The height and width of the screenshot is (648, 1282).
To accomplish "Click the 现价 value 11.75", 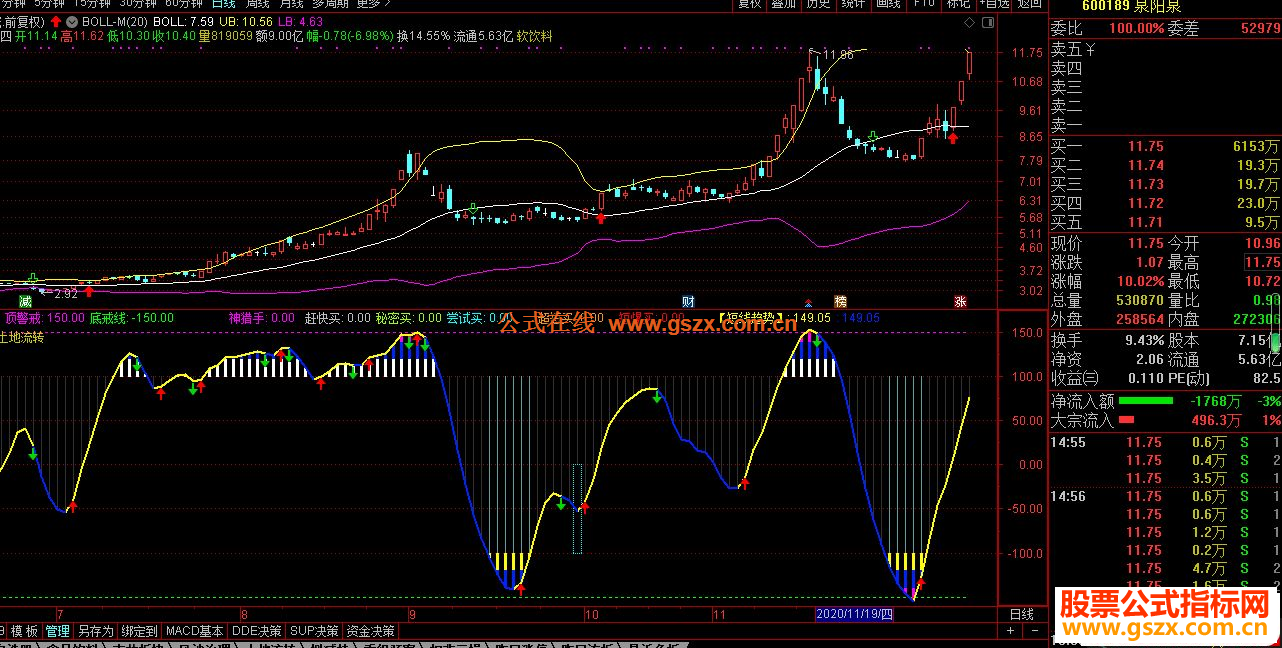I will [1145, 243].
